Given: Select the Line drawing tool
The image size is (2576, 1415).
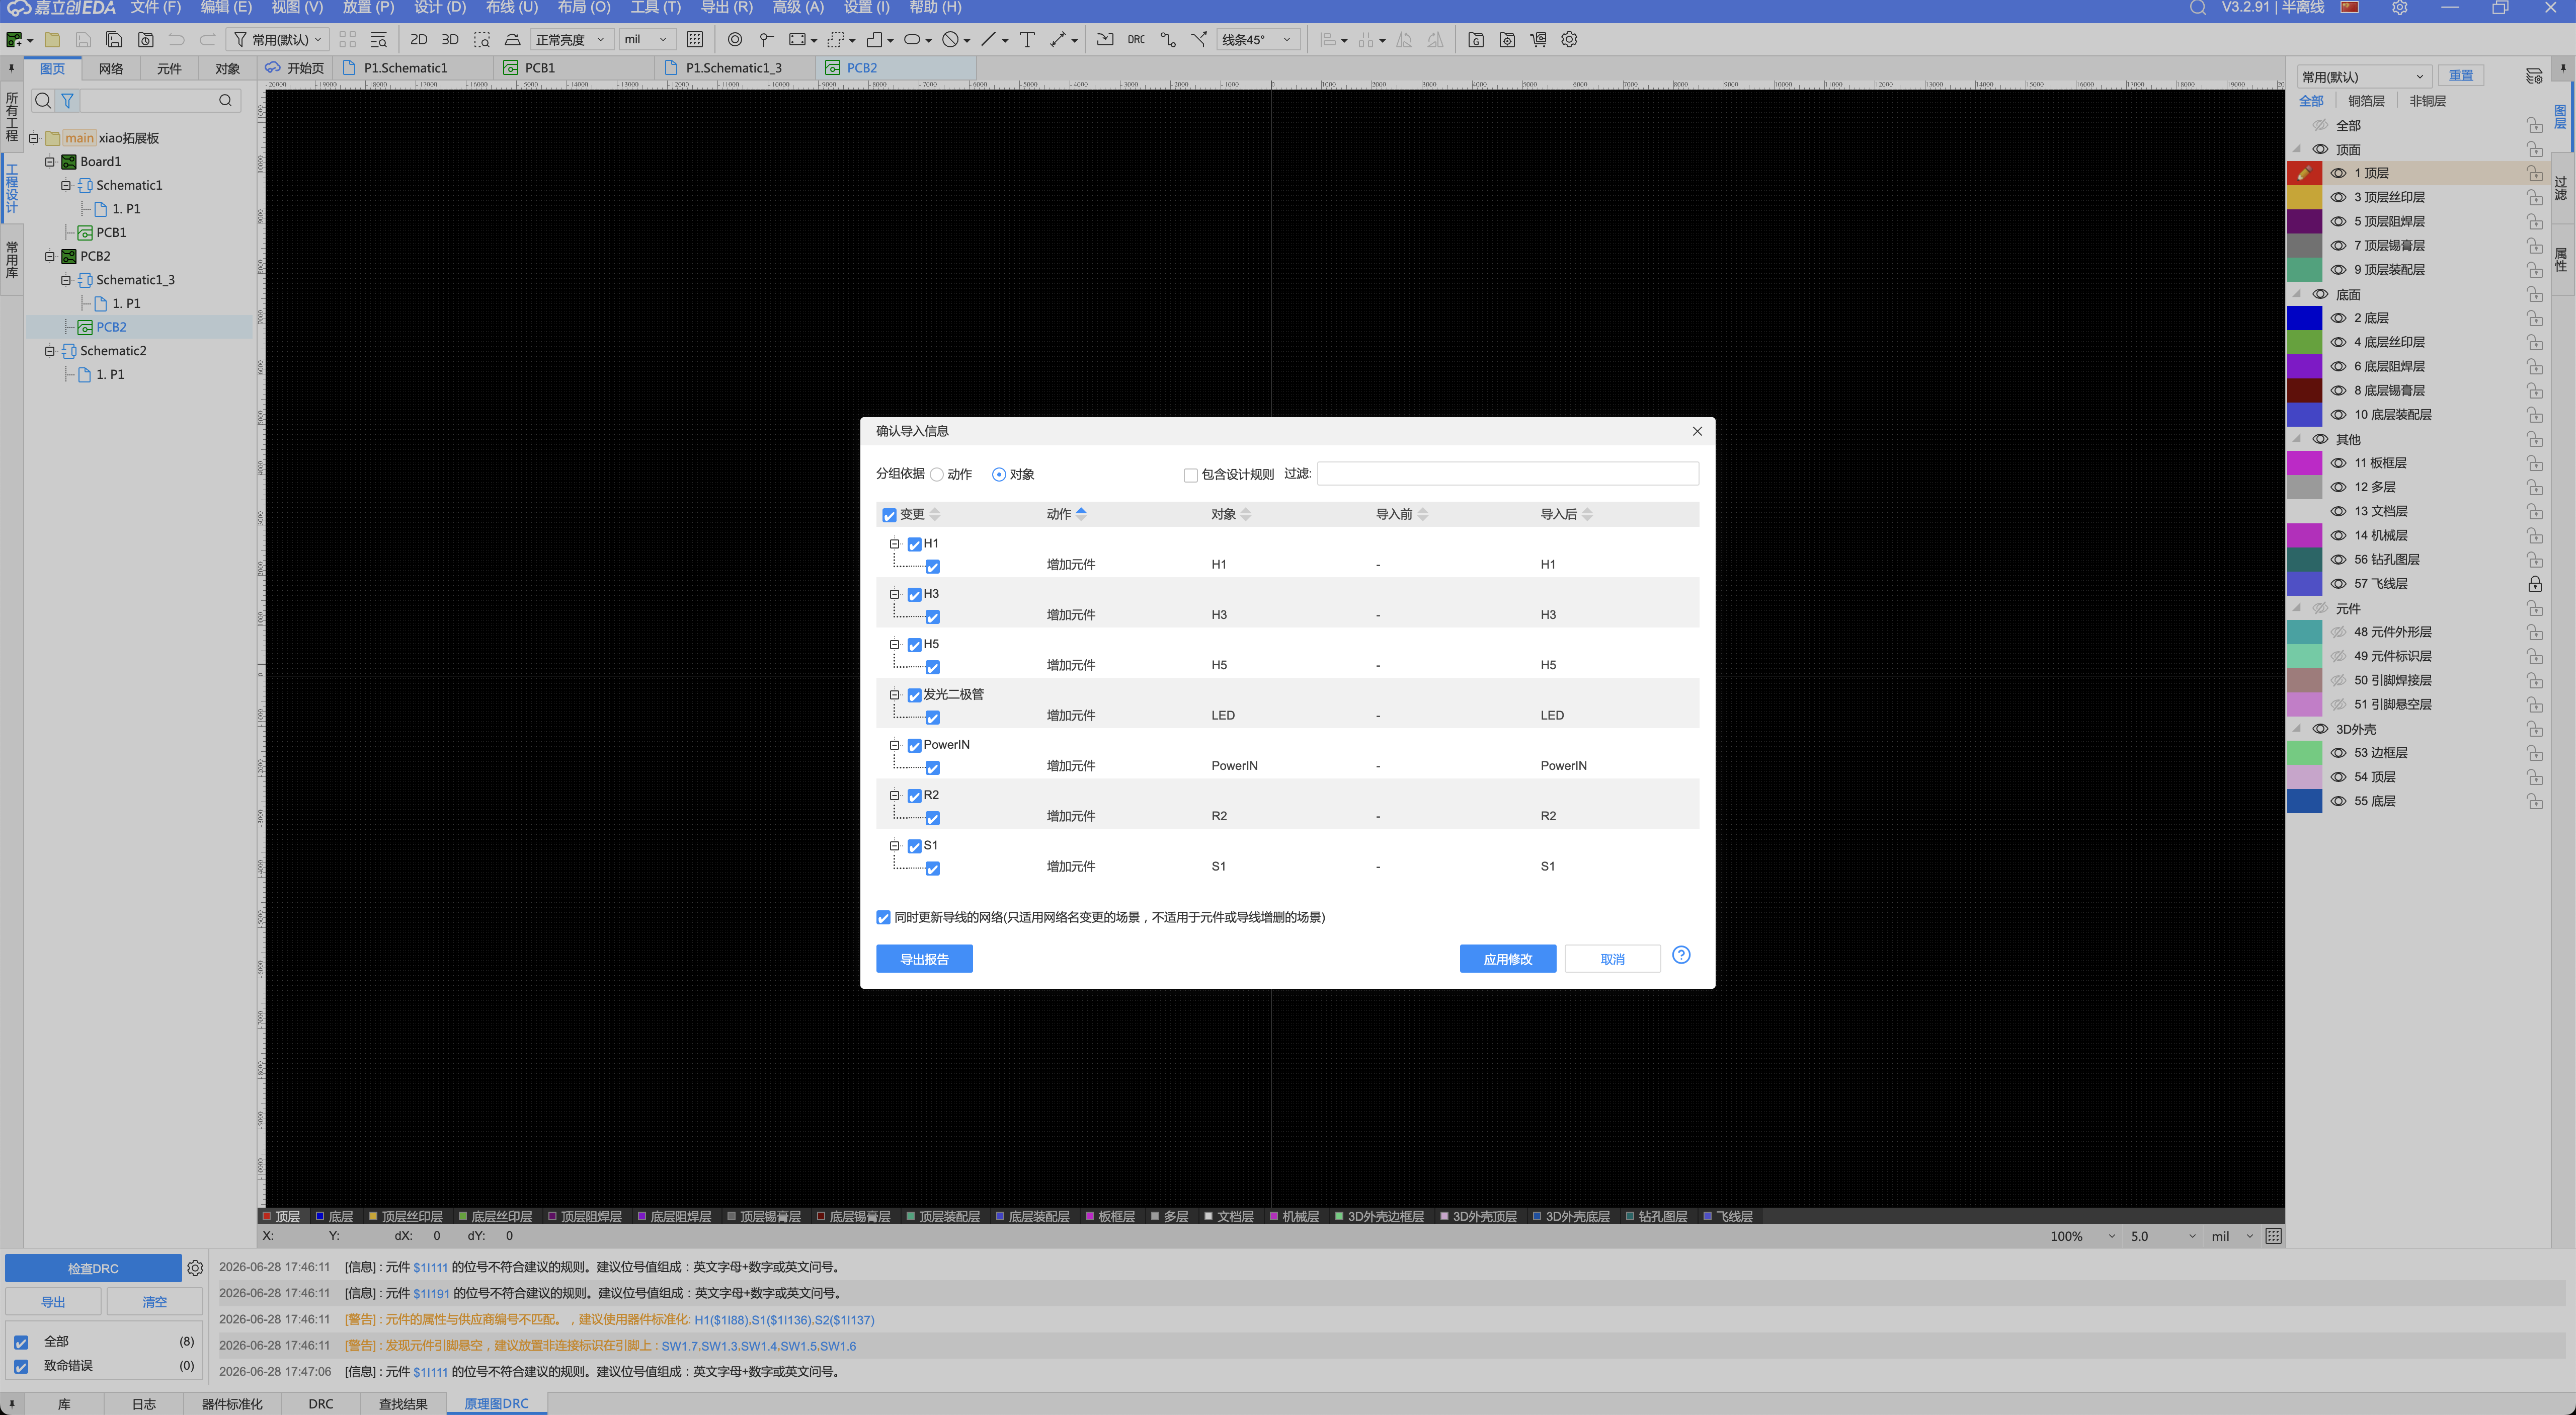Looking at the screenshot, I should [988, 40].
